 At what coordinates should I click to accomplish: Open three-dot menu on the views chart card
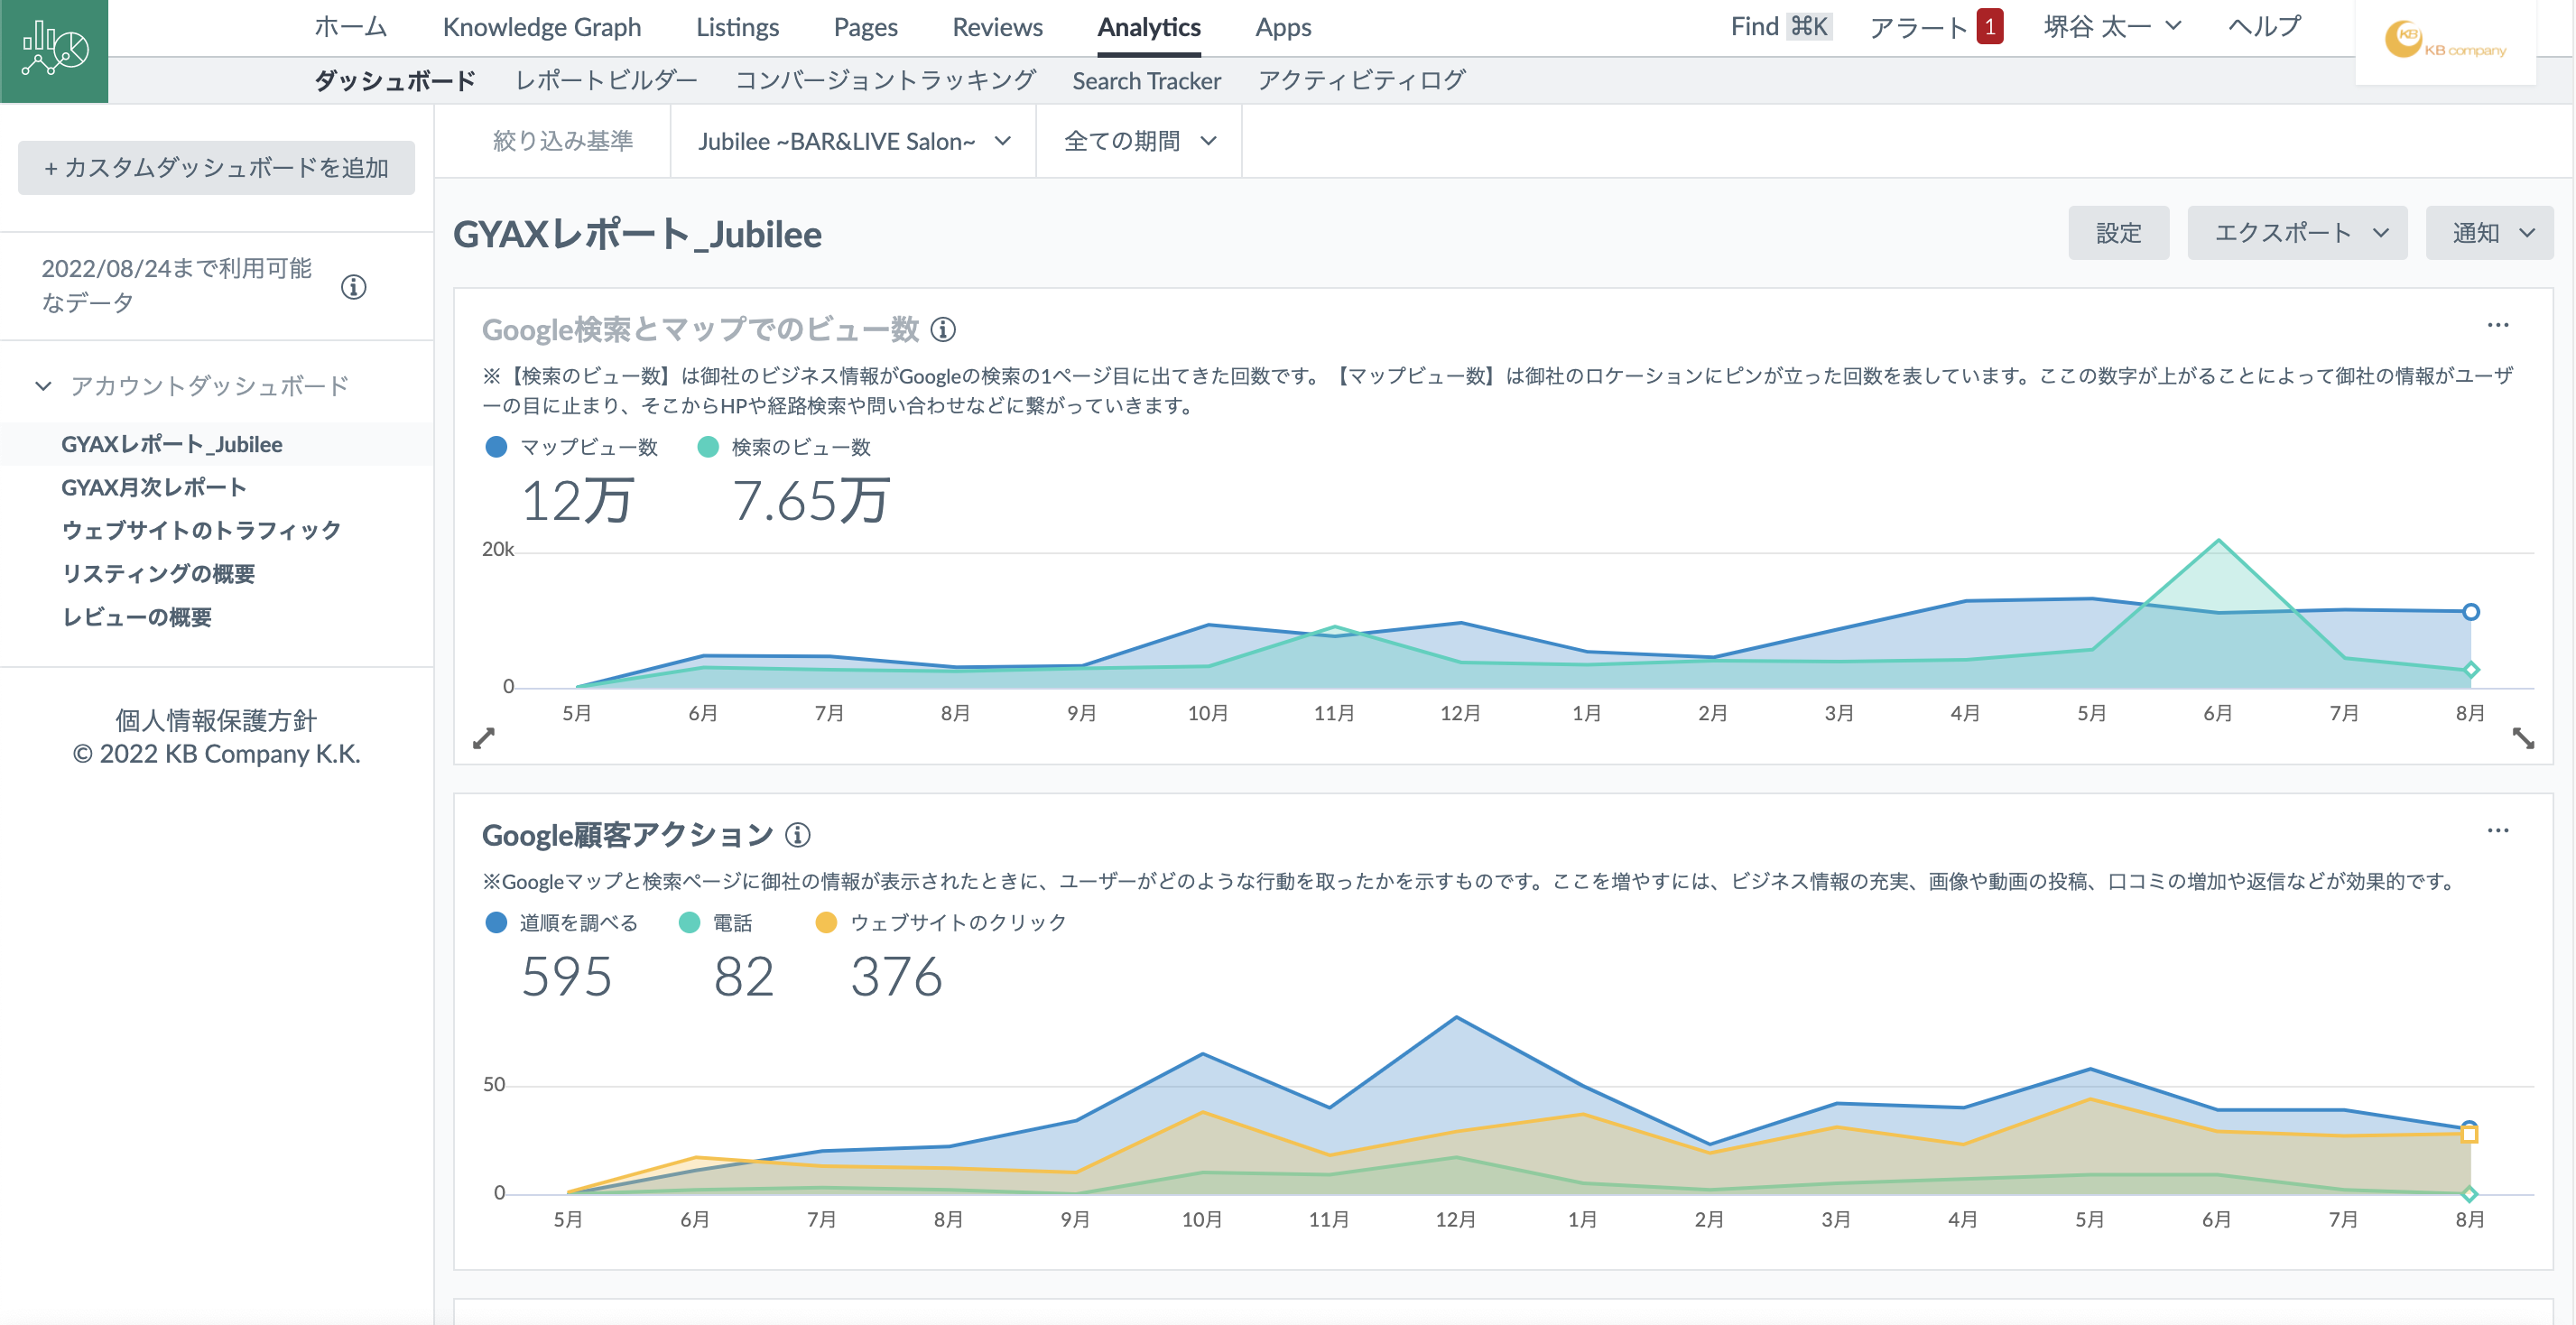click(2497, 325)
